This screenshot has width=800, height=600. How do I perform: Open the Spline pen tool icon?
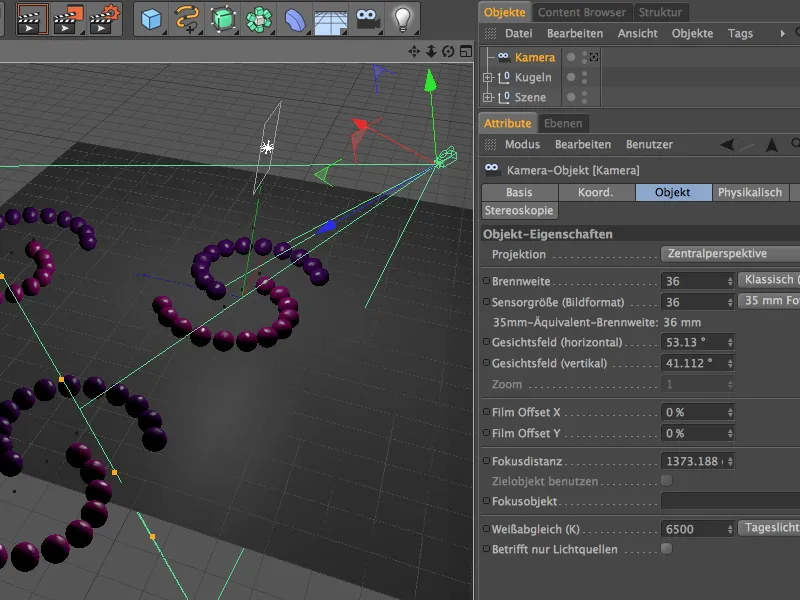pos(187,19)
